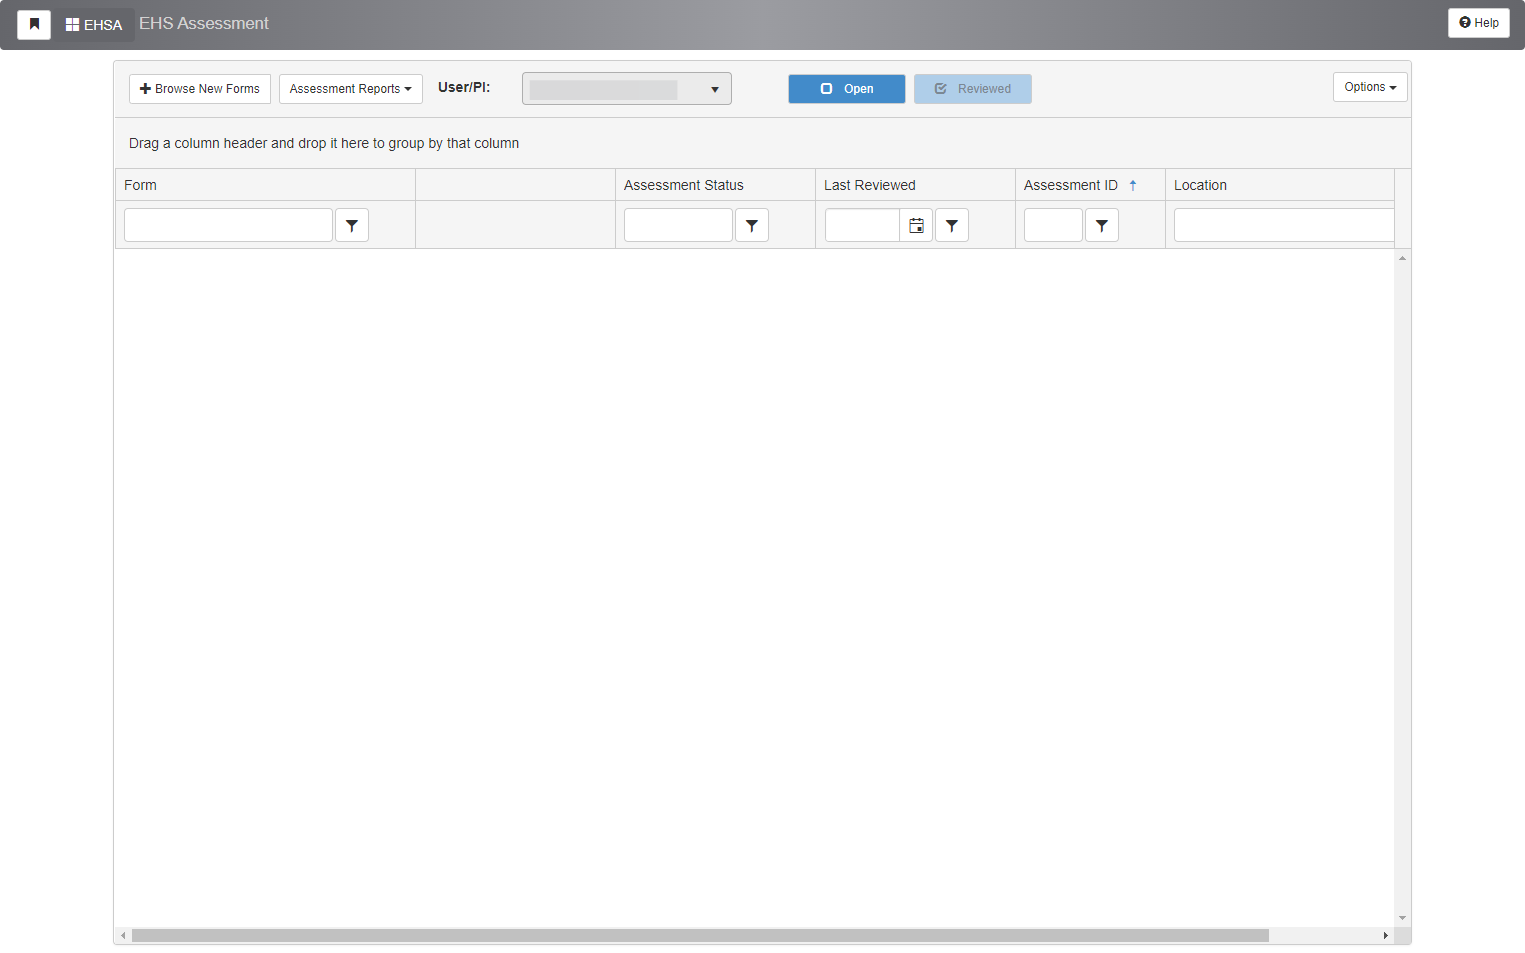Click the vertical scrollbar down arrow
This screenshot has width=1525, height=953.
(1402, 918)
